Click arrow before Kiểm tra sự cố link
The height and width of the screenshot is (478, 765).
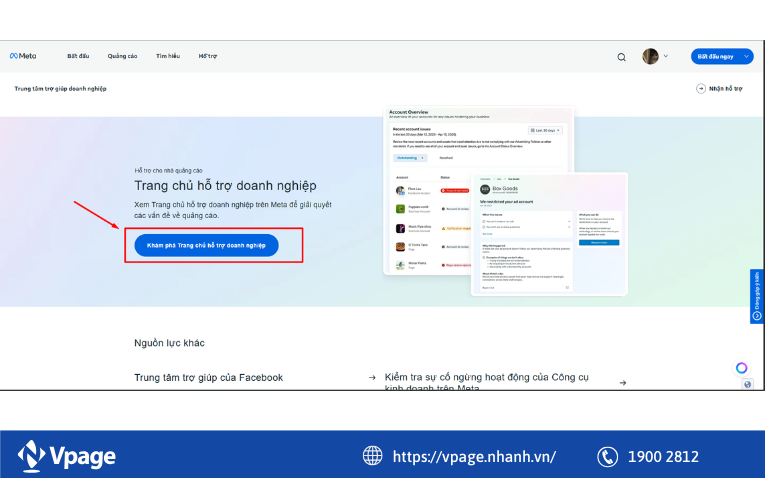372,378
